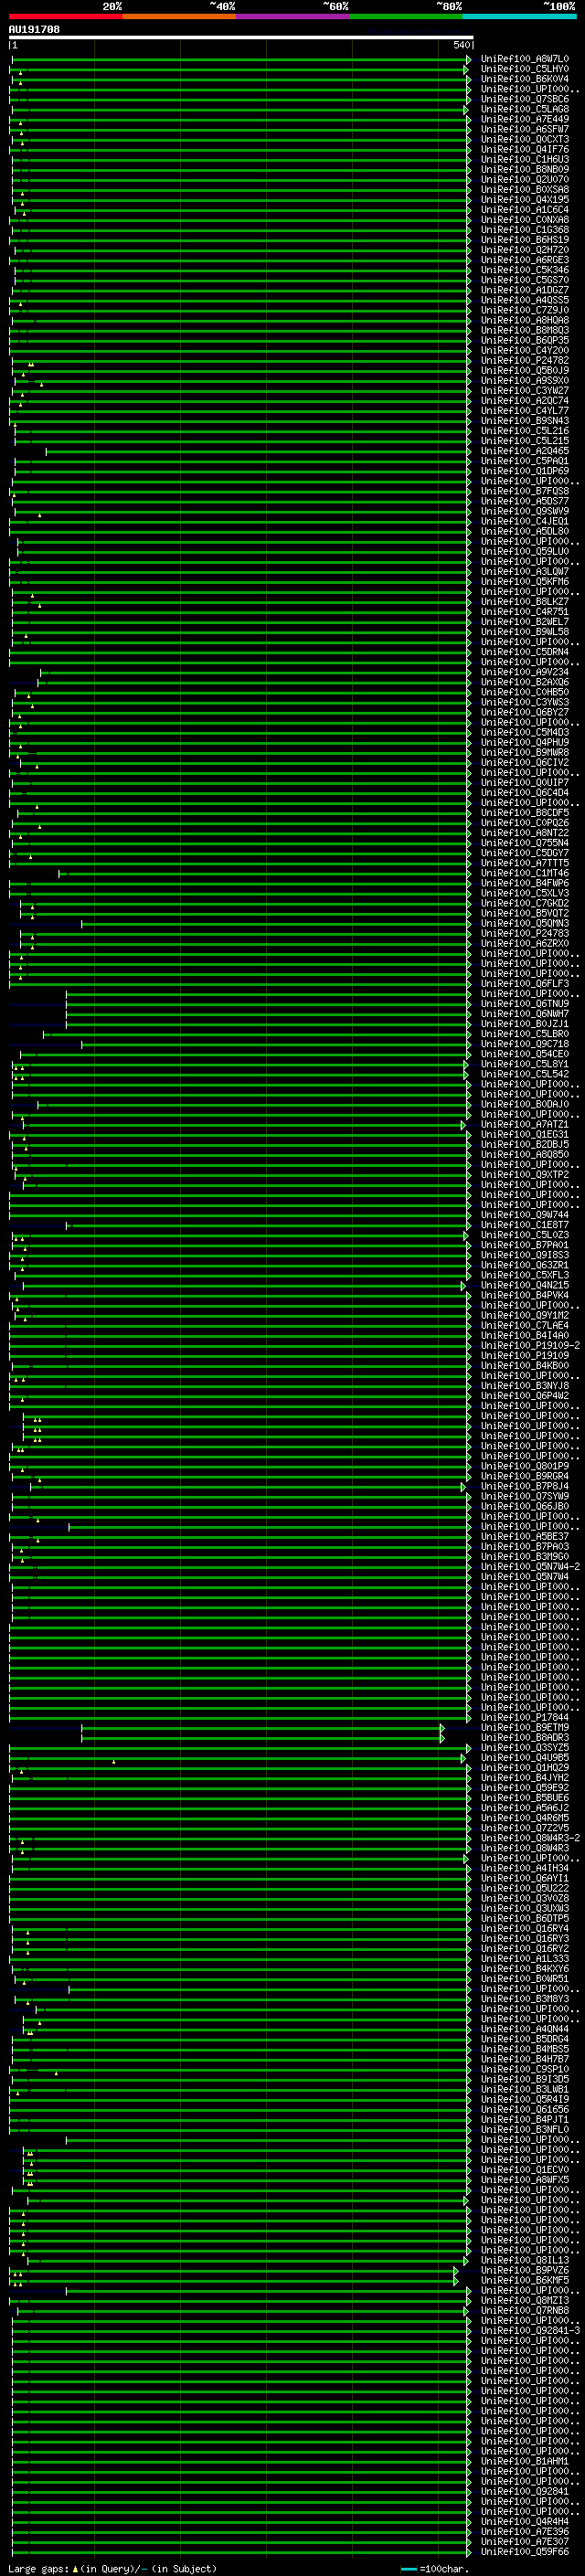Select the UniRef100_C1G368 label

tap(524, 230)
